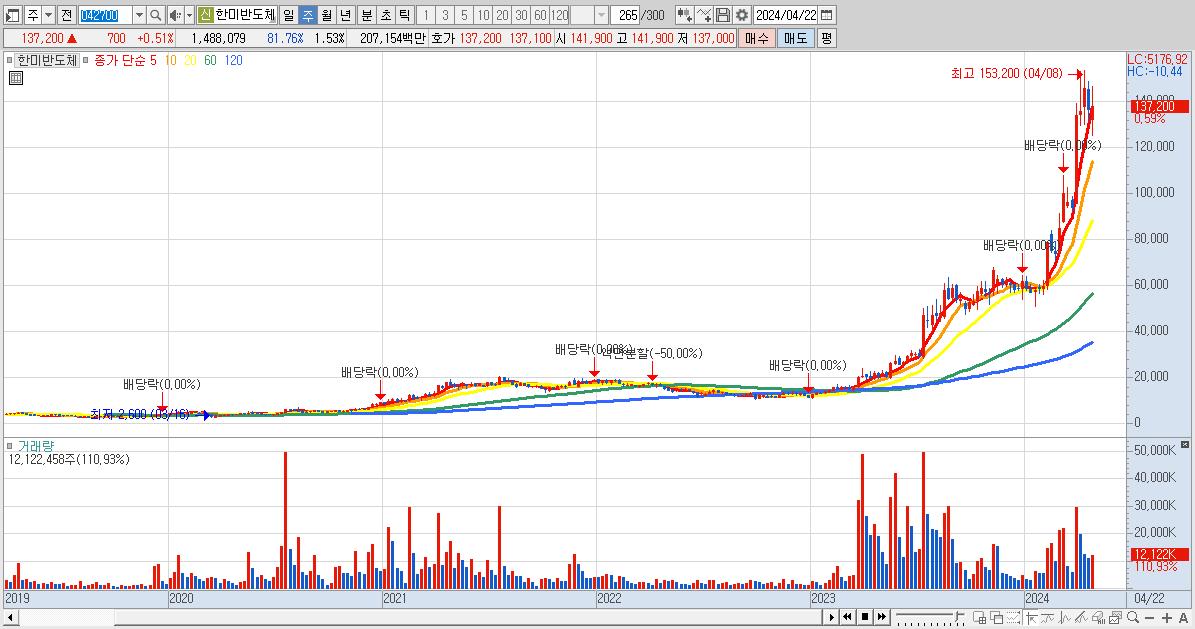Image resolution: width=1195 pixels, height=629 pixels.
Task: Click the 120 interval button
Action: 559,15
